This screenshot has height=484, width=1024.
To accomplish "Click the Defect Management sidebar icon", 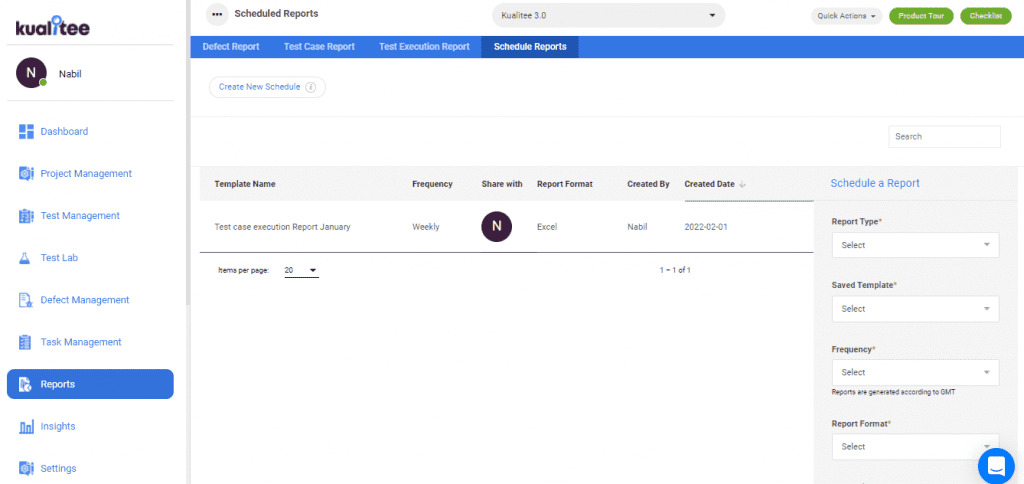I will [27, 300].
